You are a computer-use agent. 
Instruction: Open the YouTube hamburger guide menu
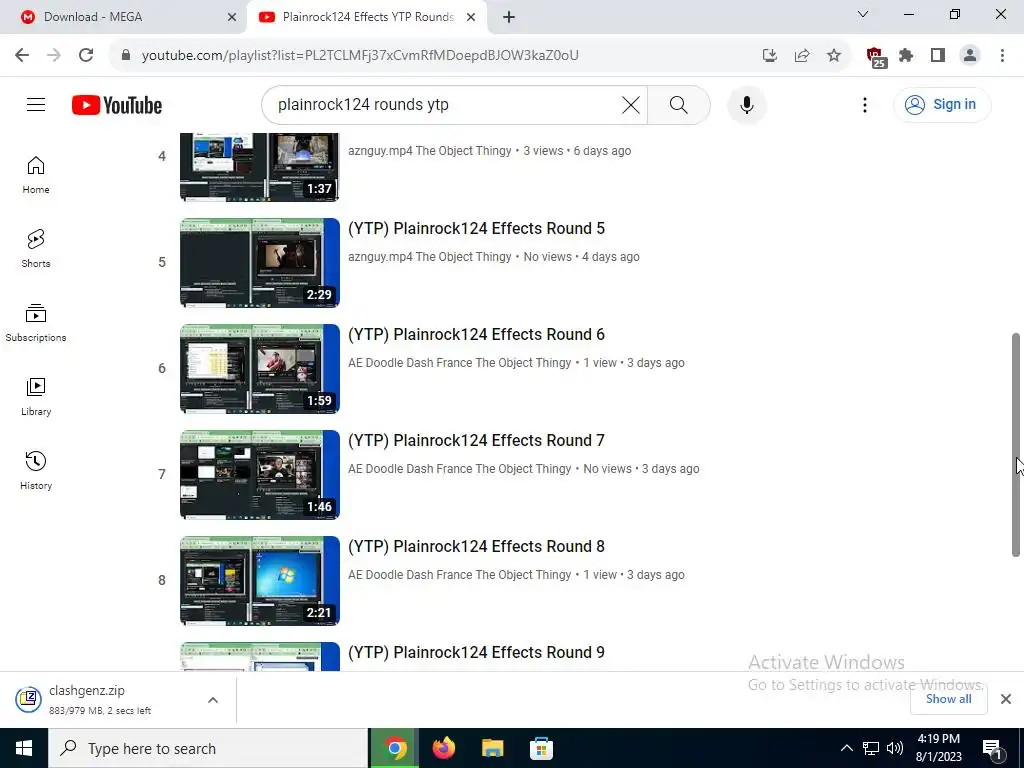[x=36, y=104]
